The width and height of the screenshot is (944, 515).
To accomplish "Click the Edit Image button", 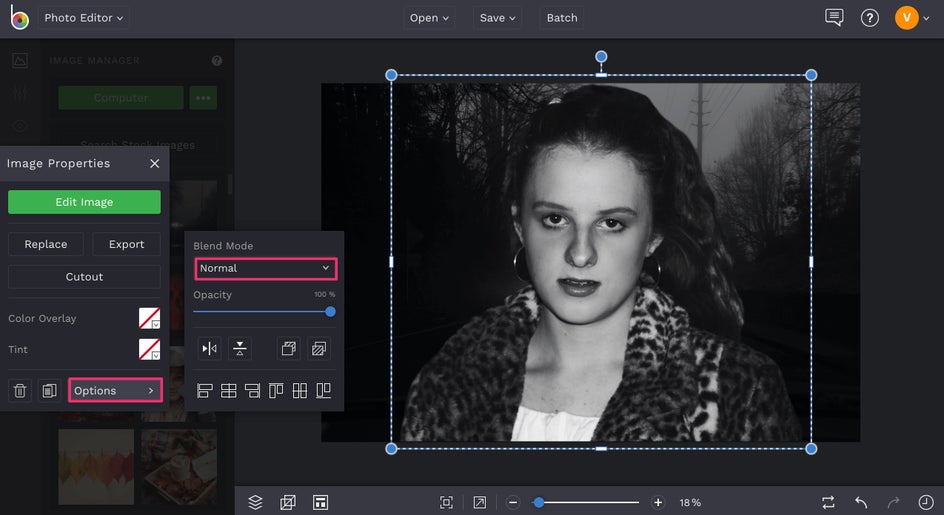I will [84, 202].
